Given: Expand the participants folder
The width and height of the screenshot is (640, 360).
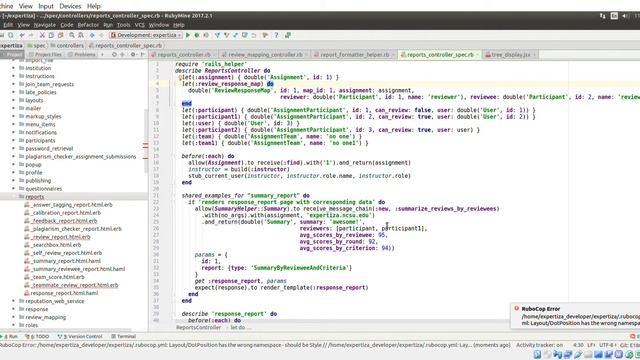Looking at the screenshot, I should click(x=13, y=140).
